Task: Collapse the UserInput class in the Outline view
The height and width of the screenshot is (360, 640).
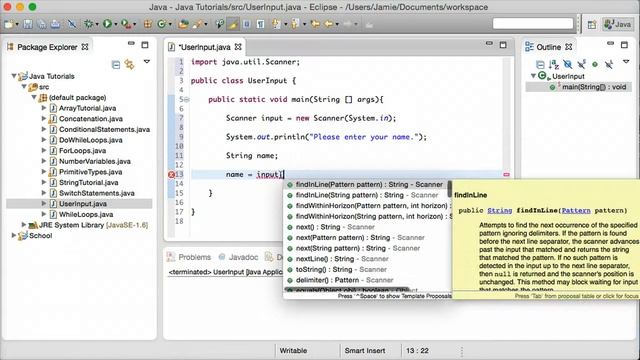Action: tap(533, 76)
